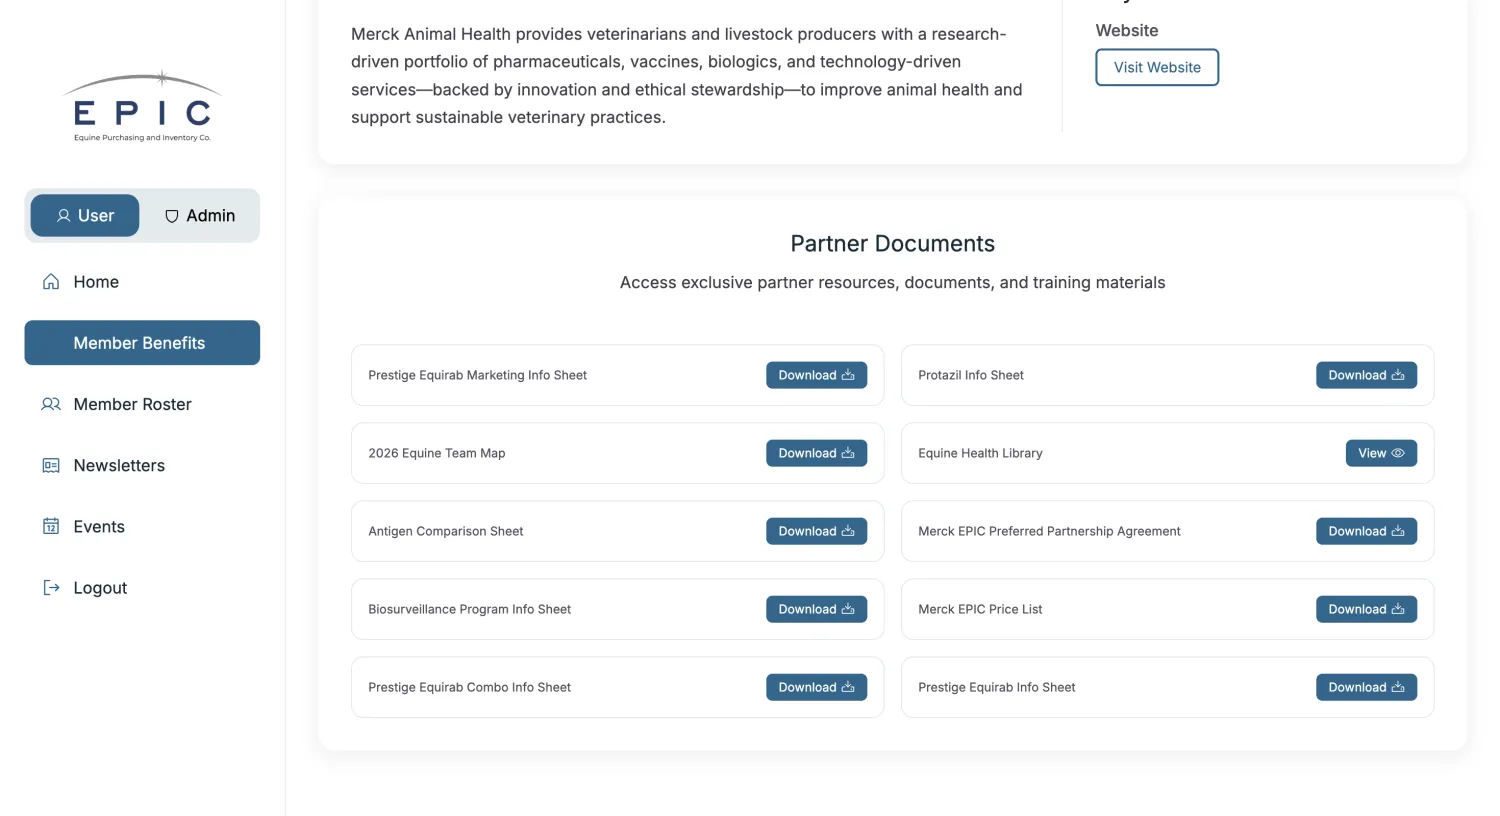Open the Events page
Viewport: 1500px width, 816px height.
142,526
